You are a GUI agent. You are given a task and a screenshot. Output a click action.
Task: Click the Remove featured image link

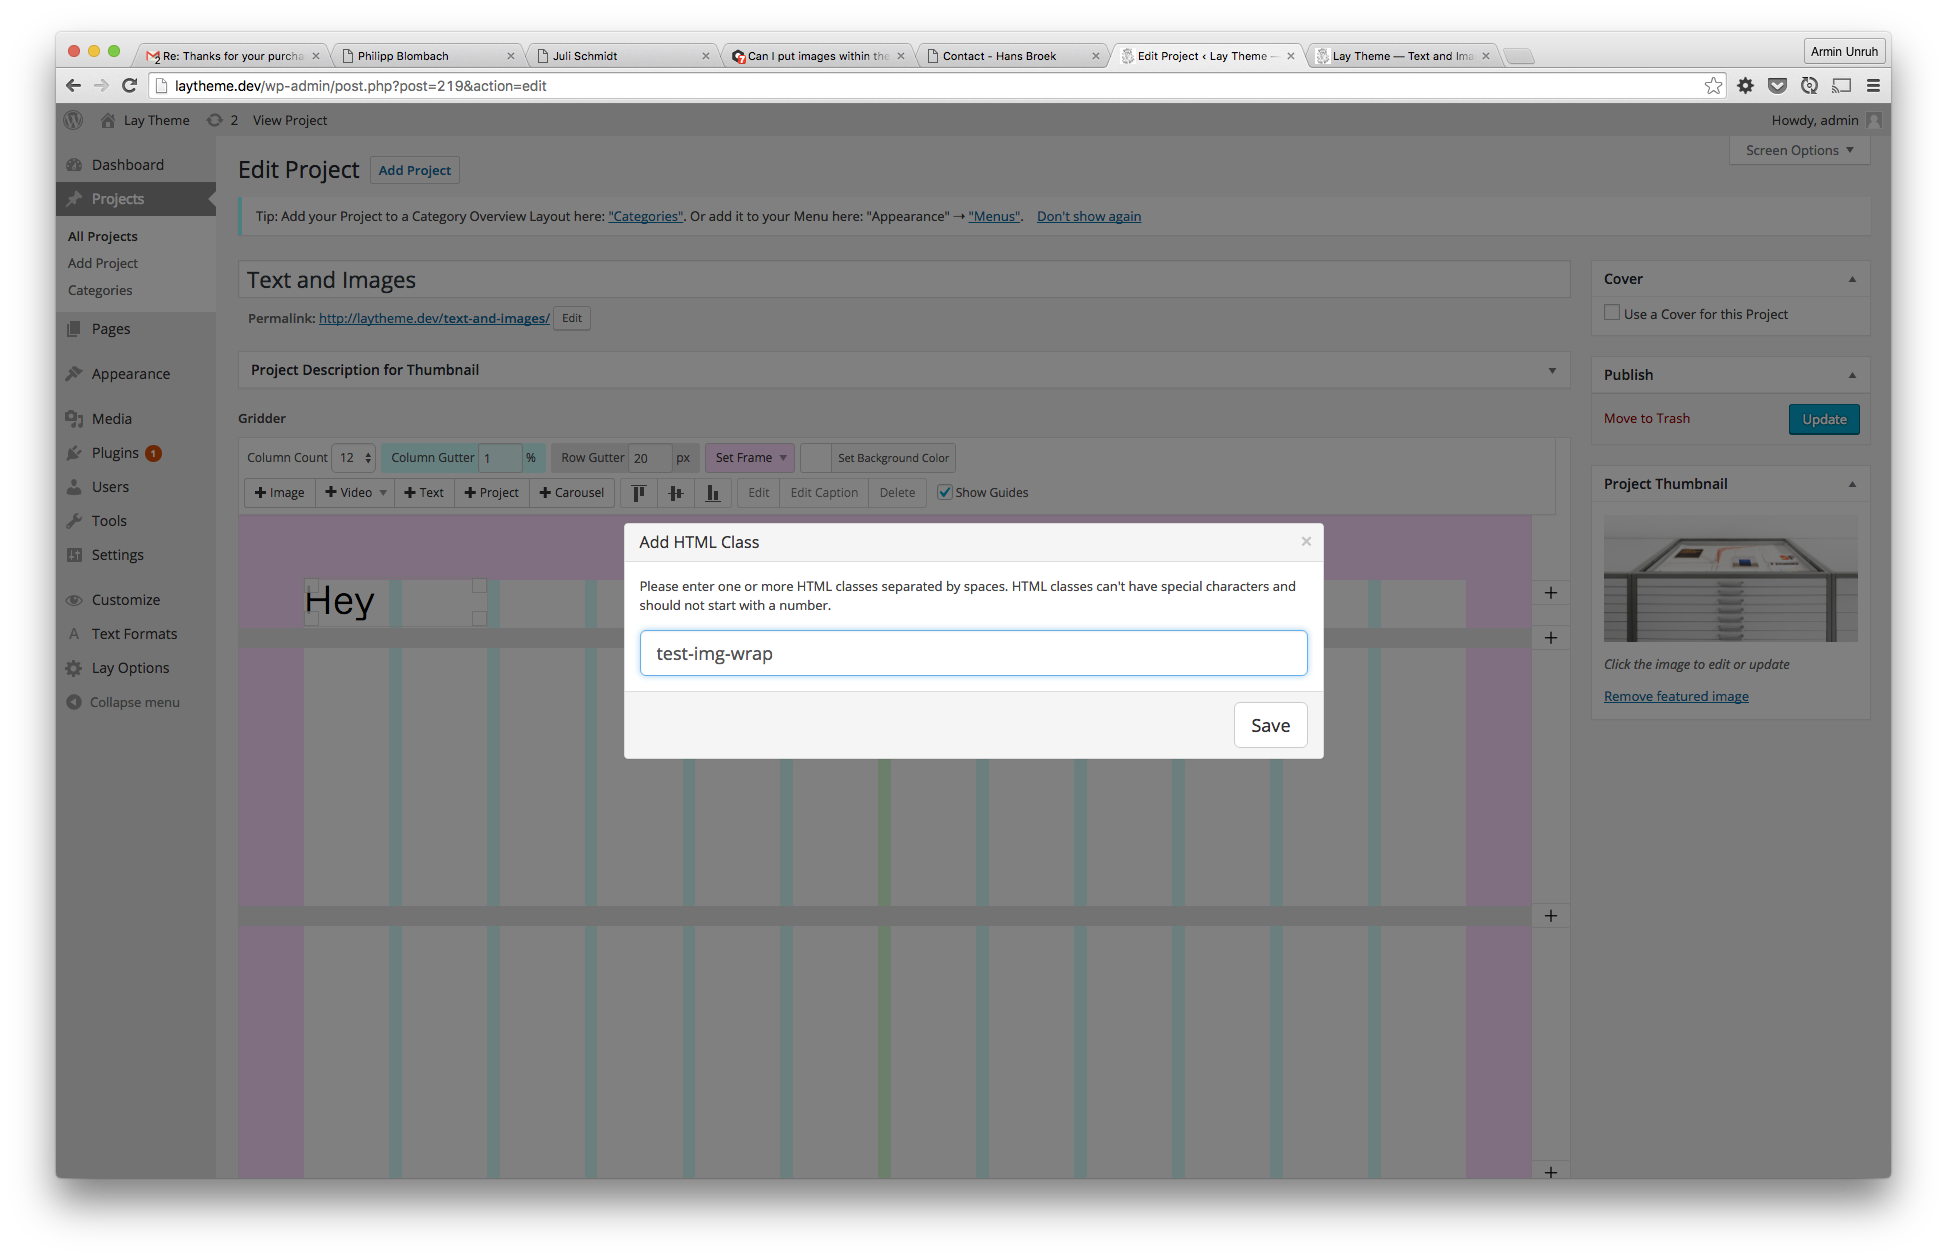(1676, 695)
